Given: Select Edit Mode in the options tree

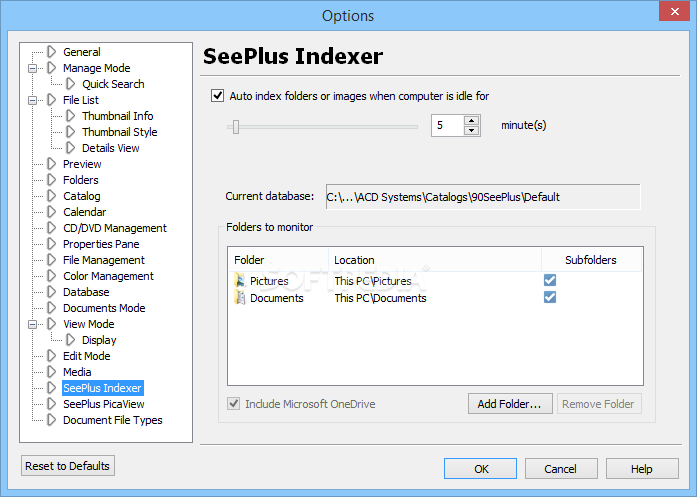Looking at the screenshot, I should click(x=87, y=356).
